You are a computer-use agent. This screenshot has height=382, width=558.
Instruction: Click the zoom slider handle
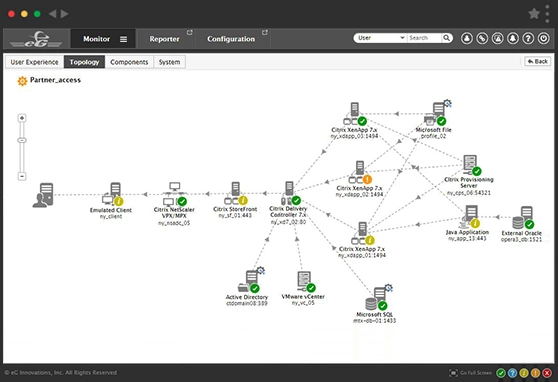[22, 140]
